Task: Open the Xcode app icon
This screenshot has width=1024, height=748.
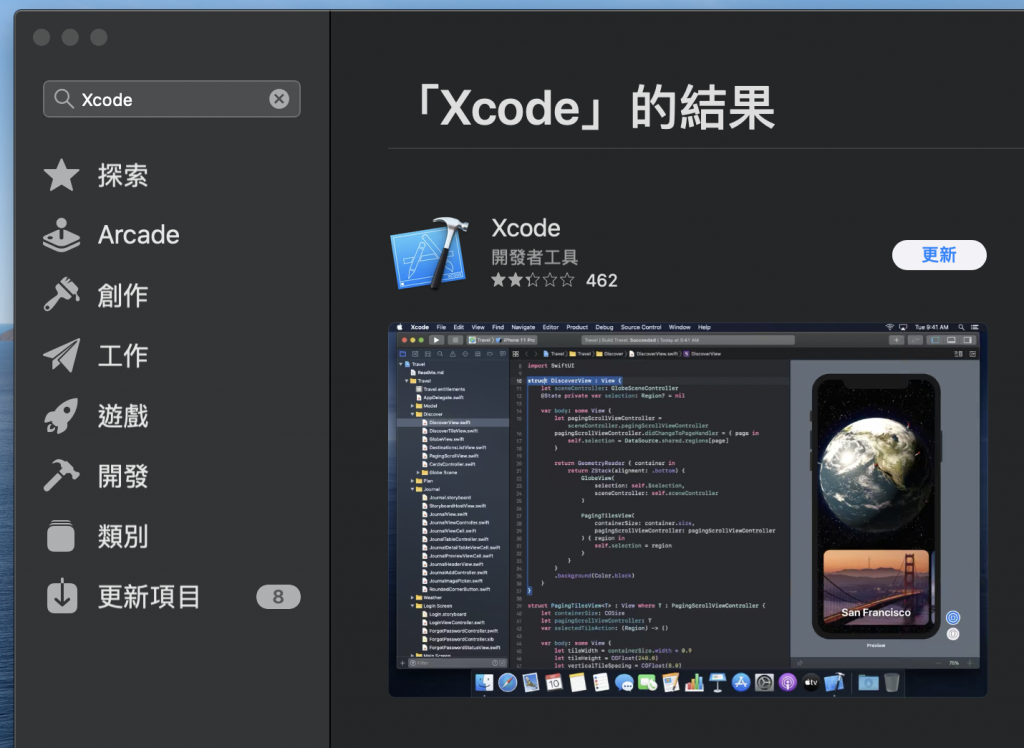Action: tap(430, 253)
